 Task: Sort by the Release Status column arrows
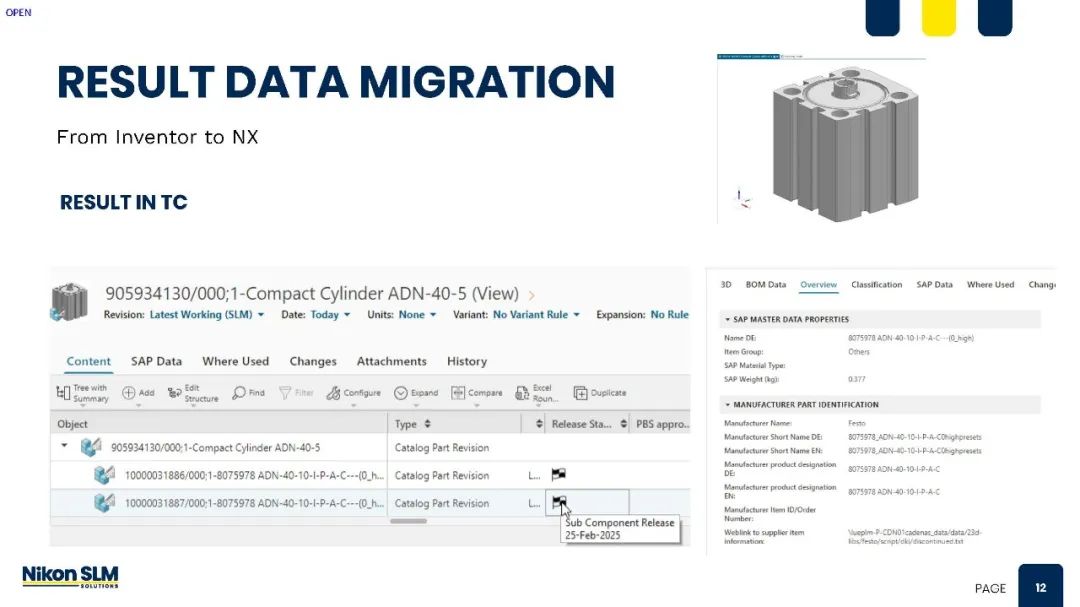point(623,424)
